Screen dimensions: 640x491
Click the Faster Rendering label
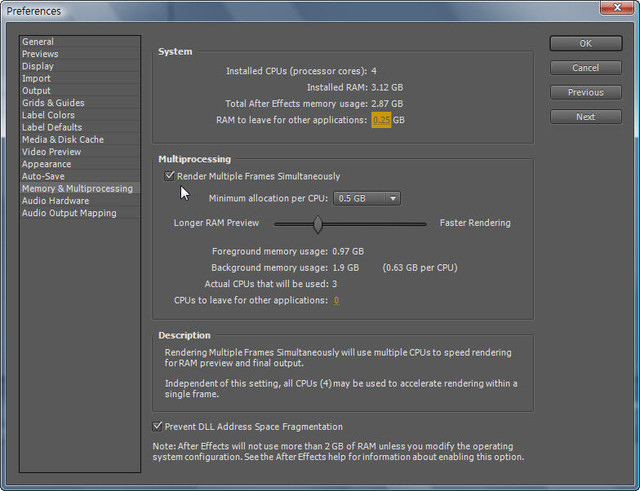[x=475, y=223]
